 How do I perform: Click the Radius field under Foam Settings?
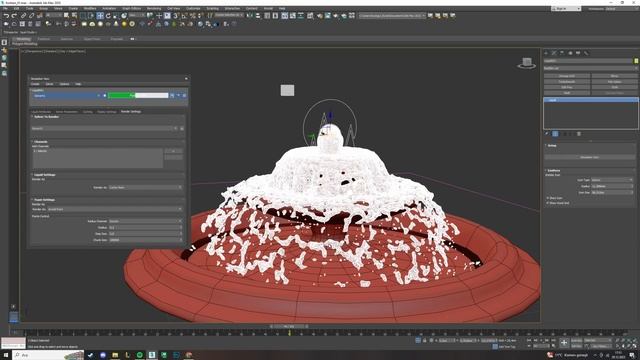(145, 227)
